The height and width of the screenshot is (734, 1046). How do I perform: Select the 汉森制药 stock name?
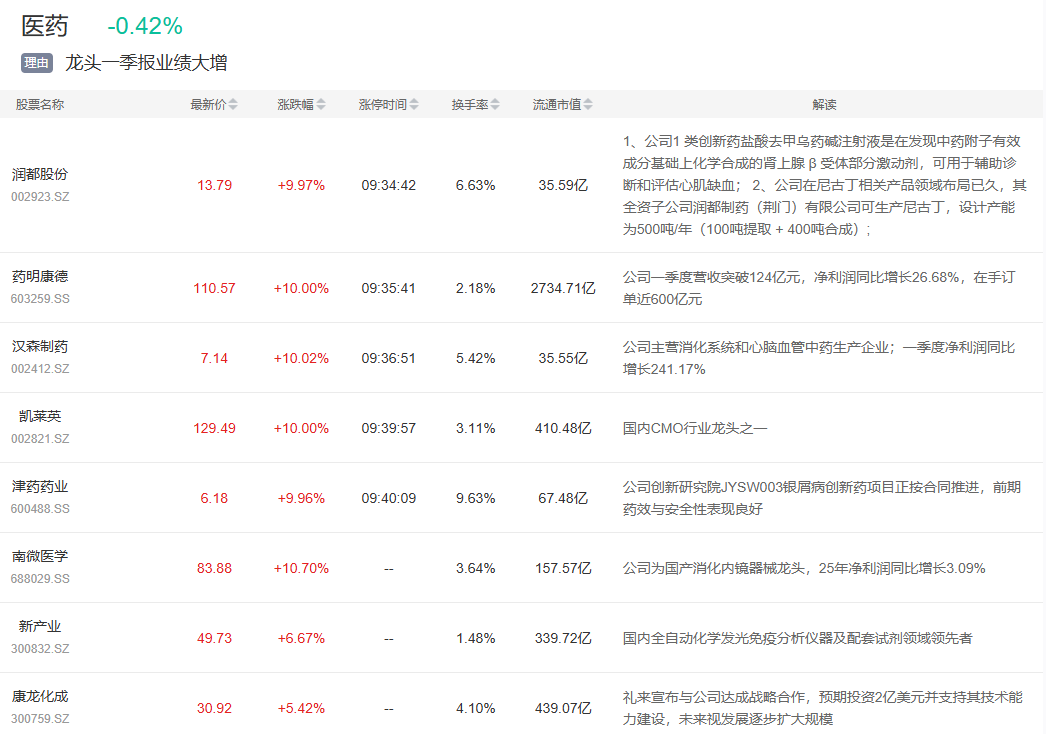pyautogui.click(x=40, y=346)
